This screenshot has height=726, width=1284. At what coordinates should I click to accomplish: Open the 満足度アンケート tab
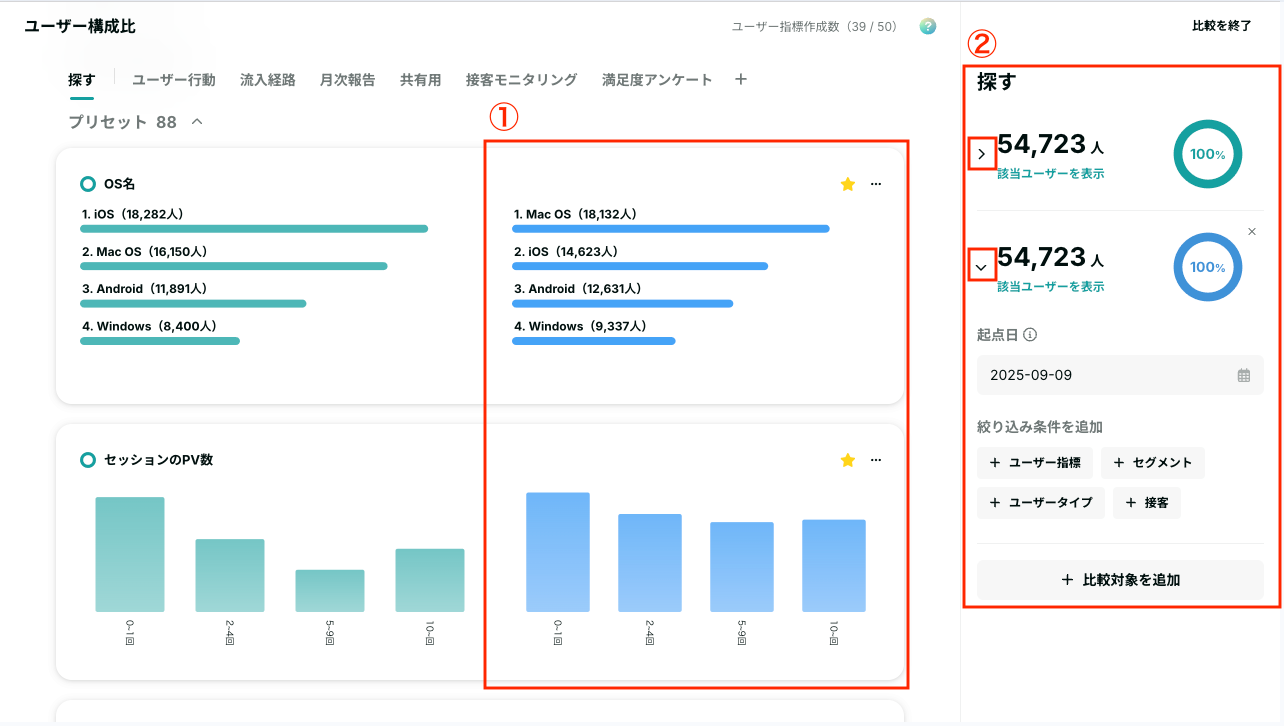[x=657, y=80]
